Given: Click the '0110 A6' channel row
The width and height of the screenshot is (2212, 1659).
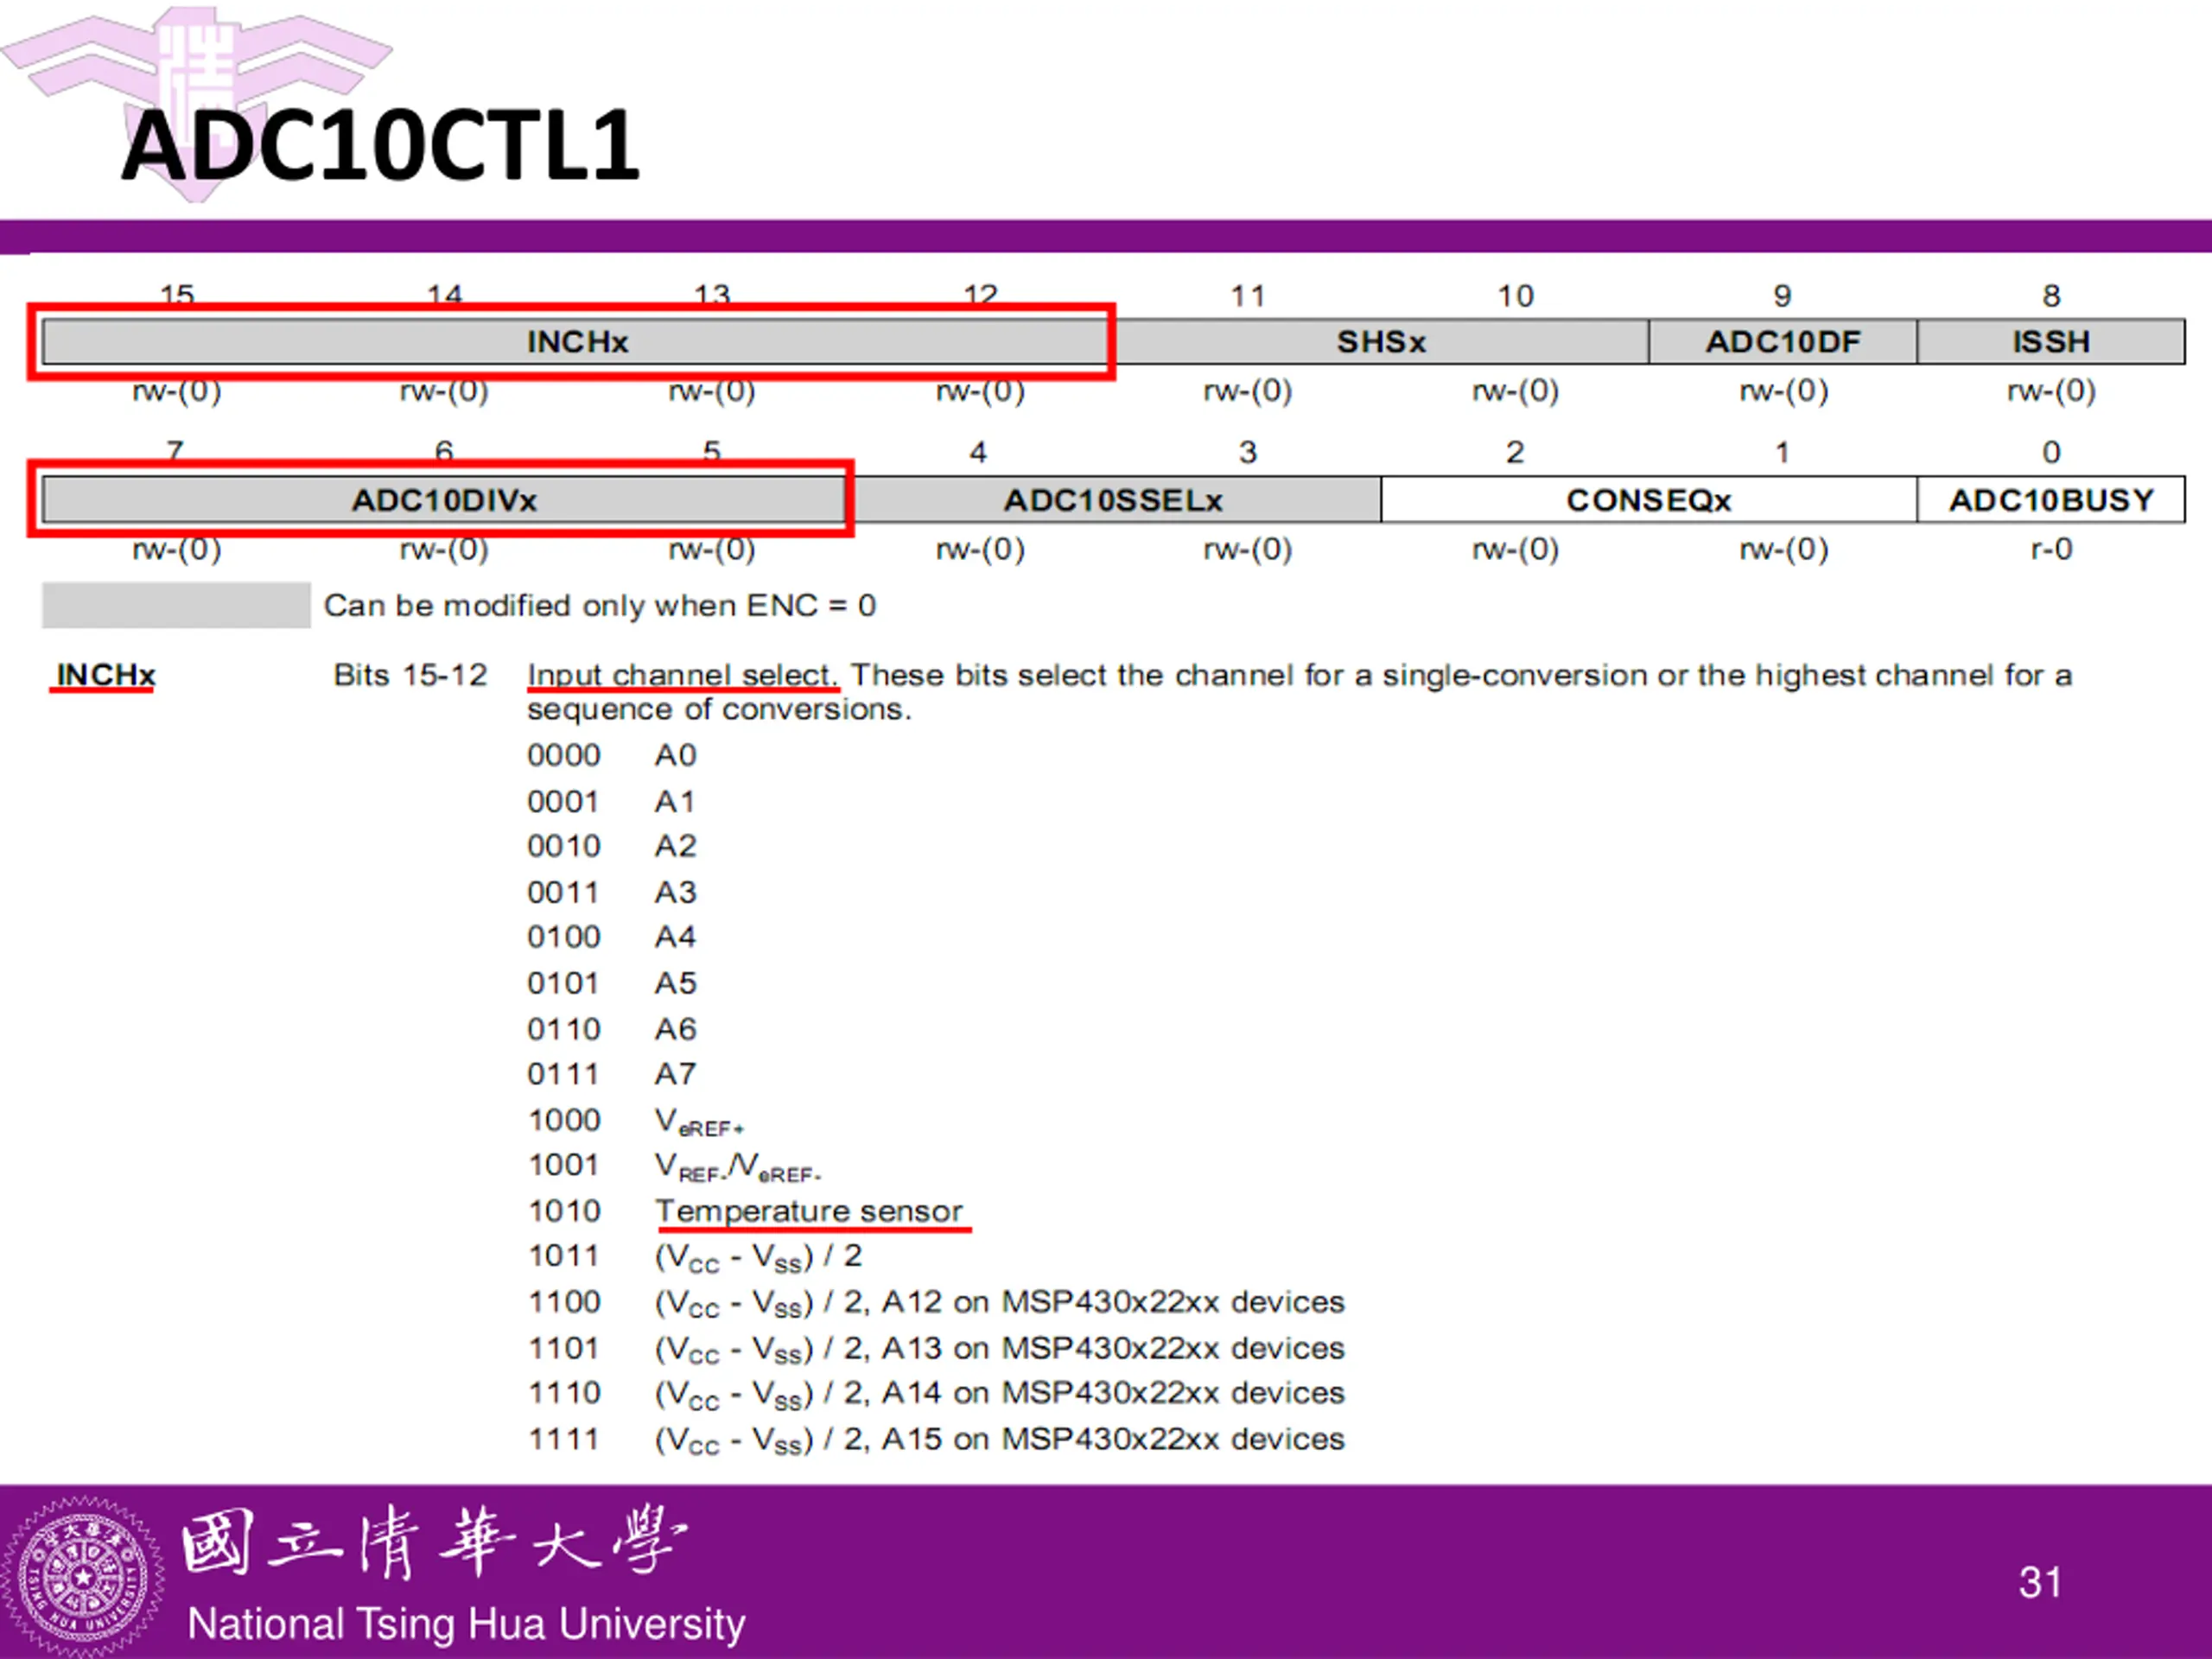Looking at the screenshot, I should pyautogui.click(x=611, y=1029).
